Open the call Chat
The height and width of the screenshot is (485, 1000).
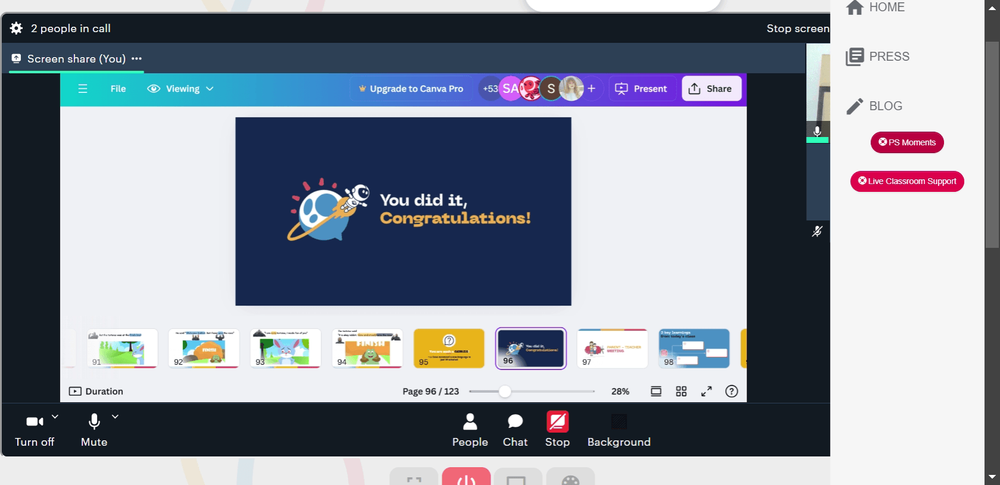coord(515,431)
